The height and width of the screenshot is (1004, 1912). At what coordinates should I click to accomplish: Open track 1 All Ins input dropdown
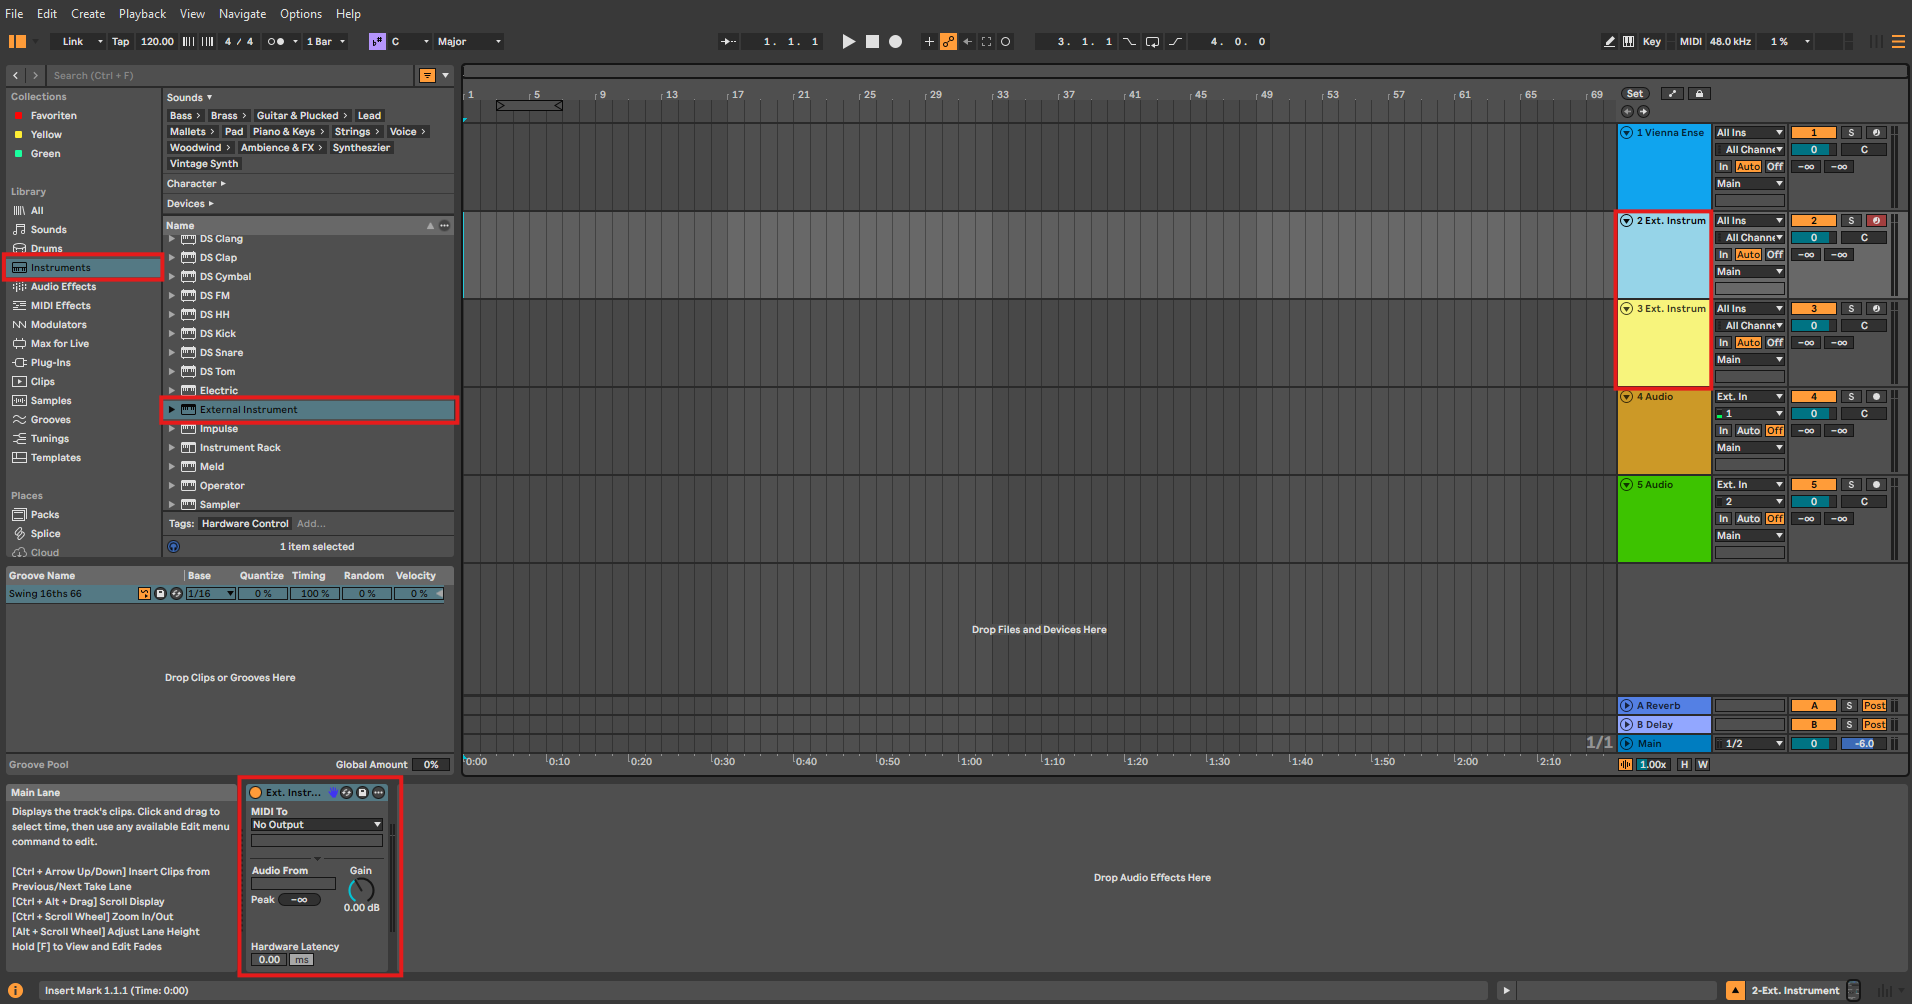pos(1750,133)
